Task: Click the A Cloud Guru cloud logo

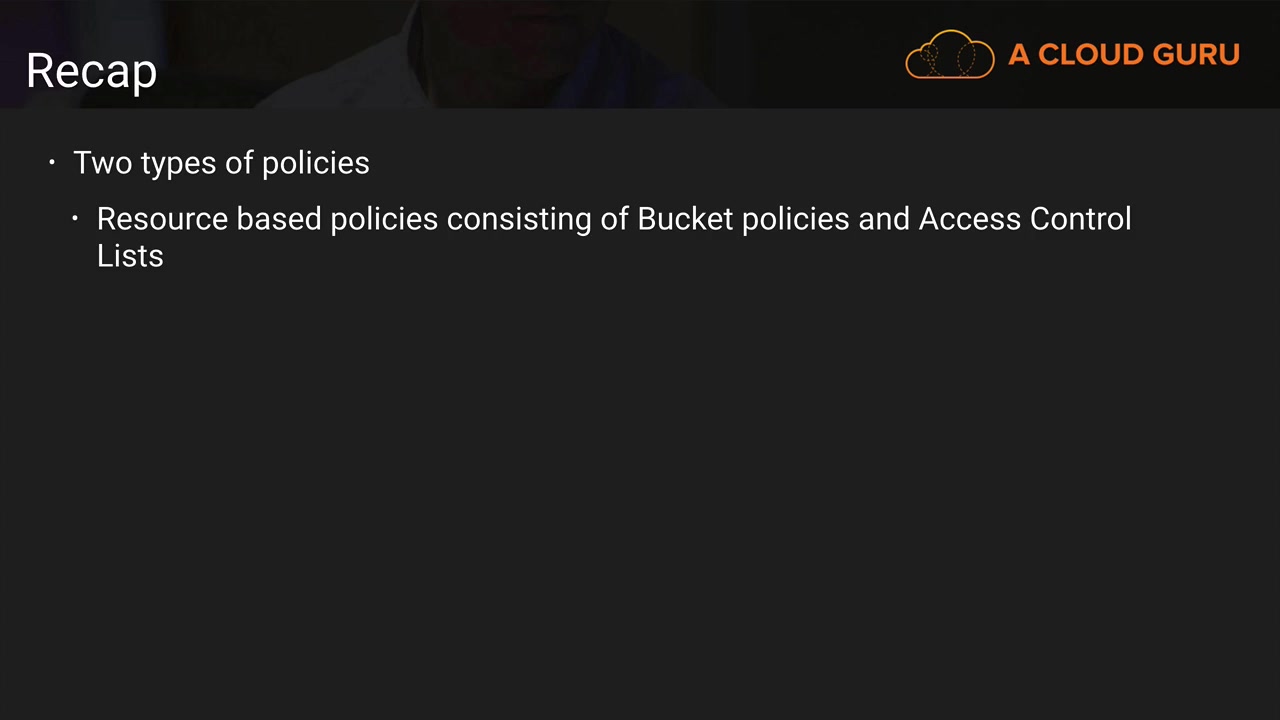Action: [949, 54]
